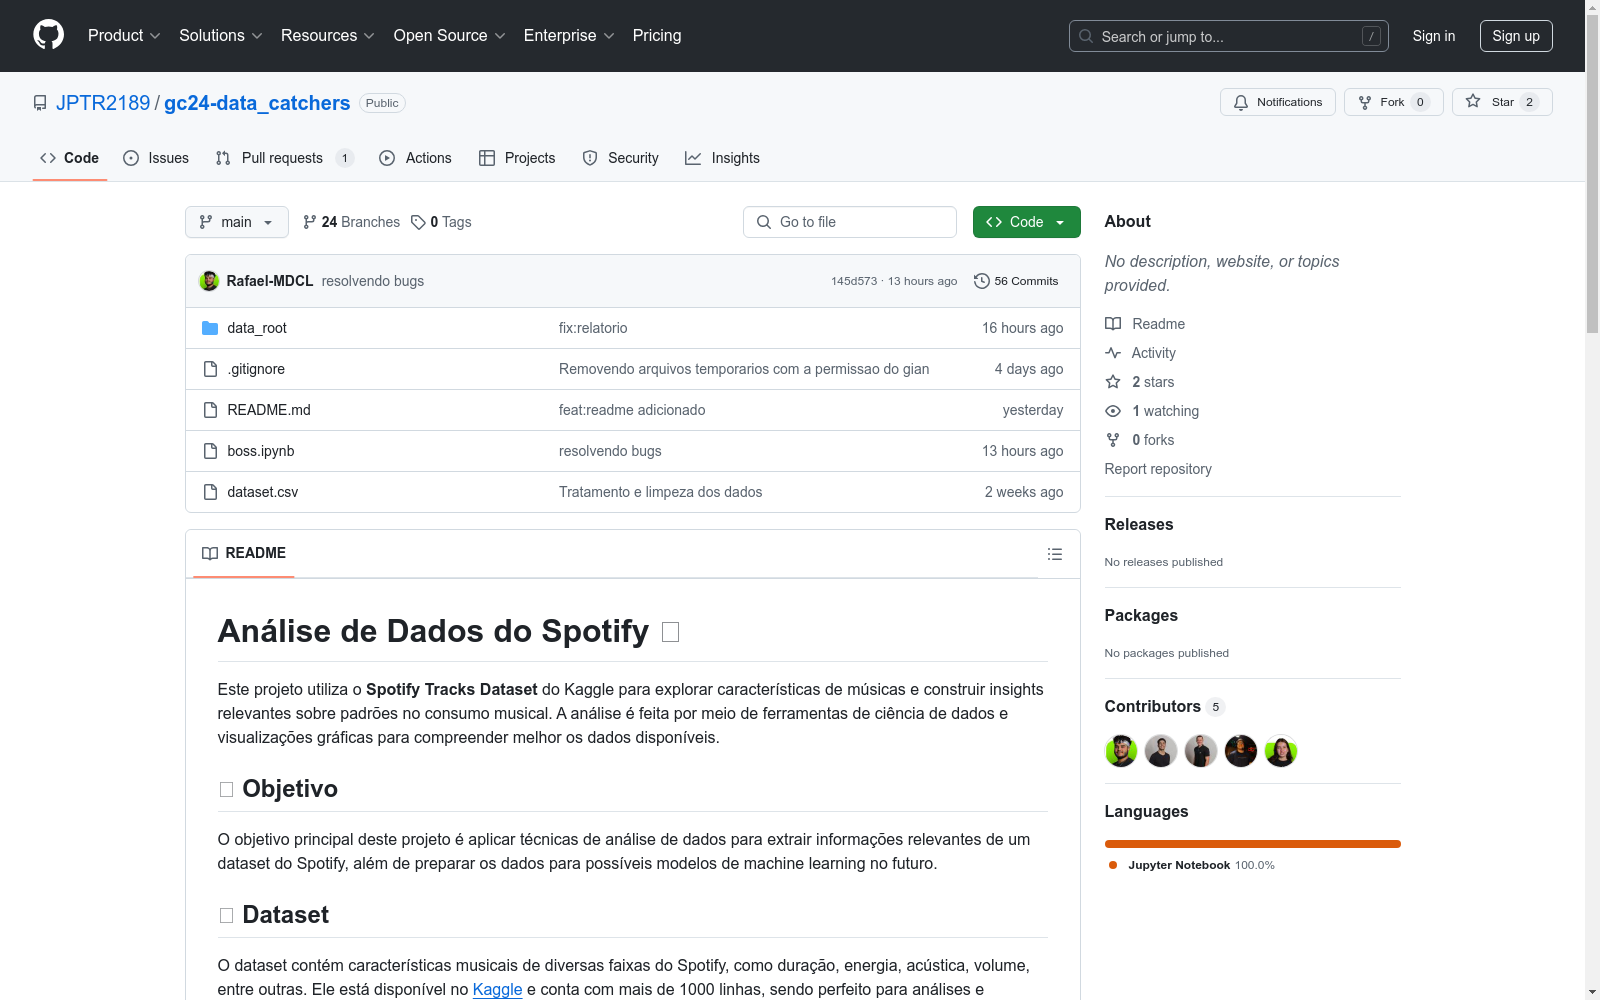Click the dataset.csv file icon

[x=210, y=492]
